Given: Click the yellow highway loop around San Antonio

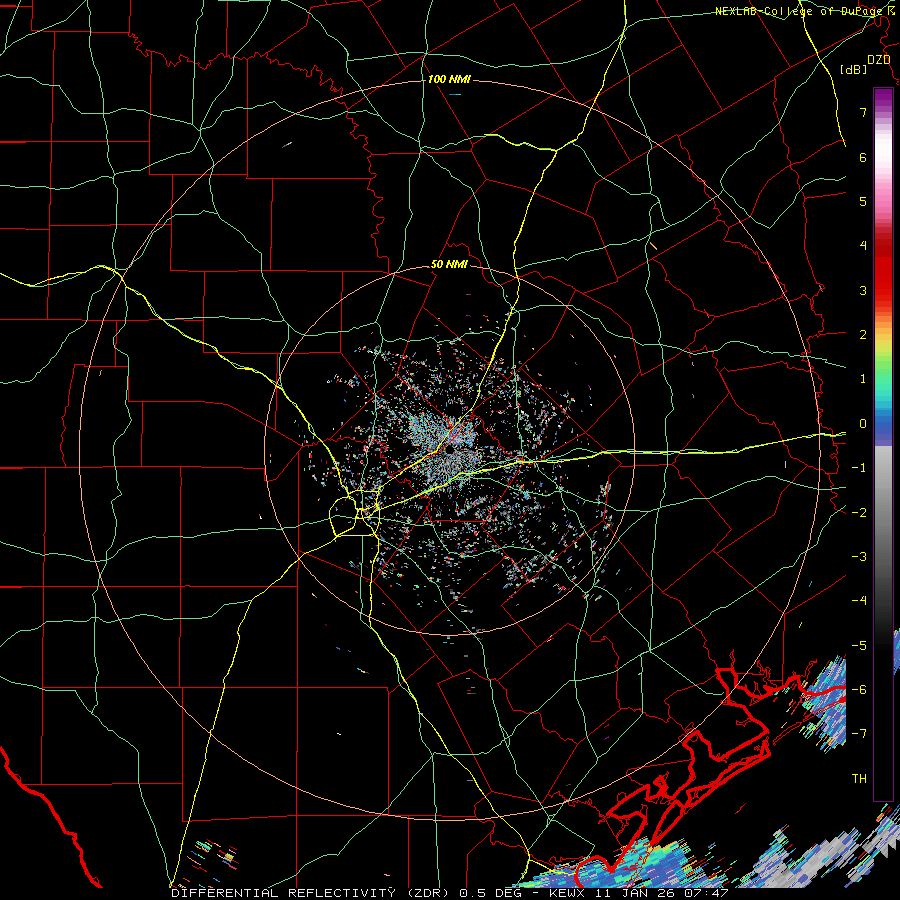Looking at the screenshot, I should (x=354, y=513).
